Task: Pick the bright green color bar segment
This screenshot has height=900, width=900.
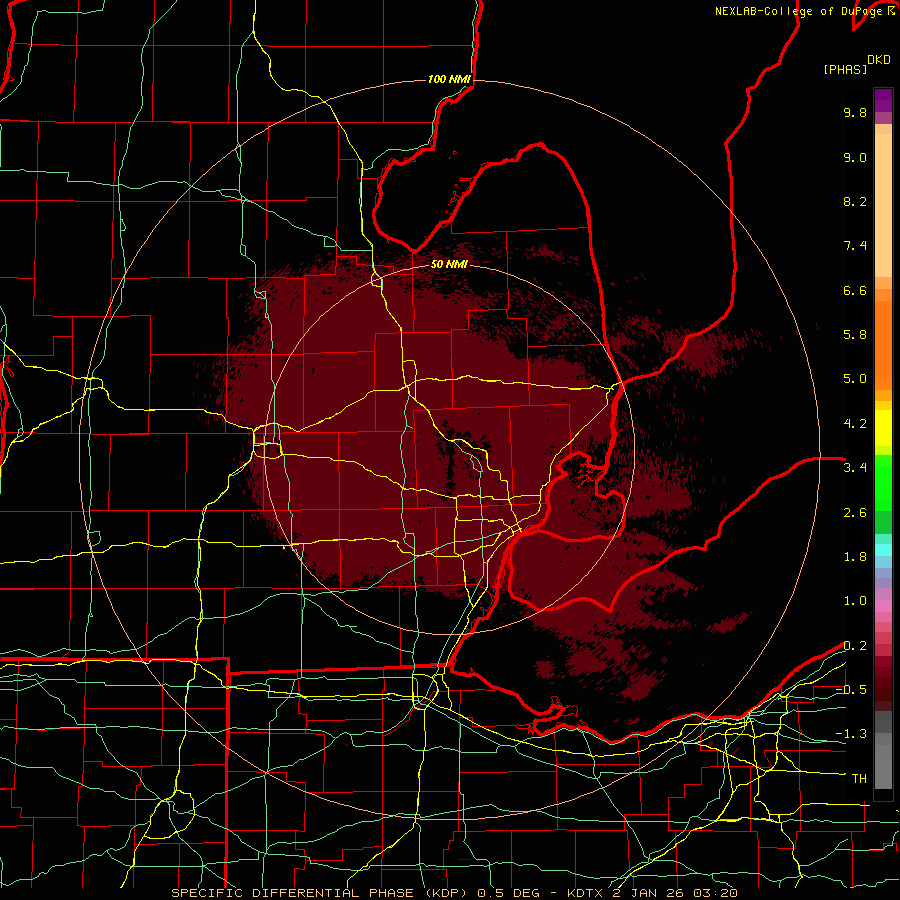Action: coord(883,483)
